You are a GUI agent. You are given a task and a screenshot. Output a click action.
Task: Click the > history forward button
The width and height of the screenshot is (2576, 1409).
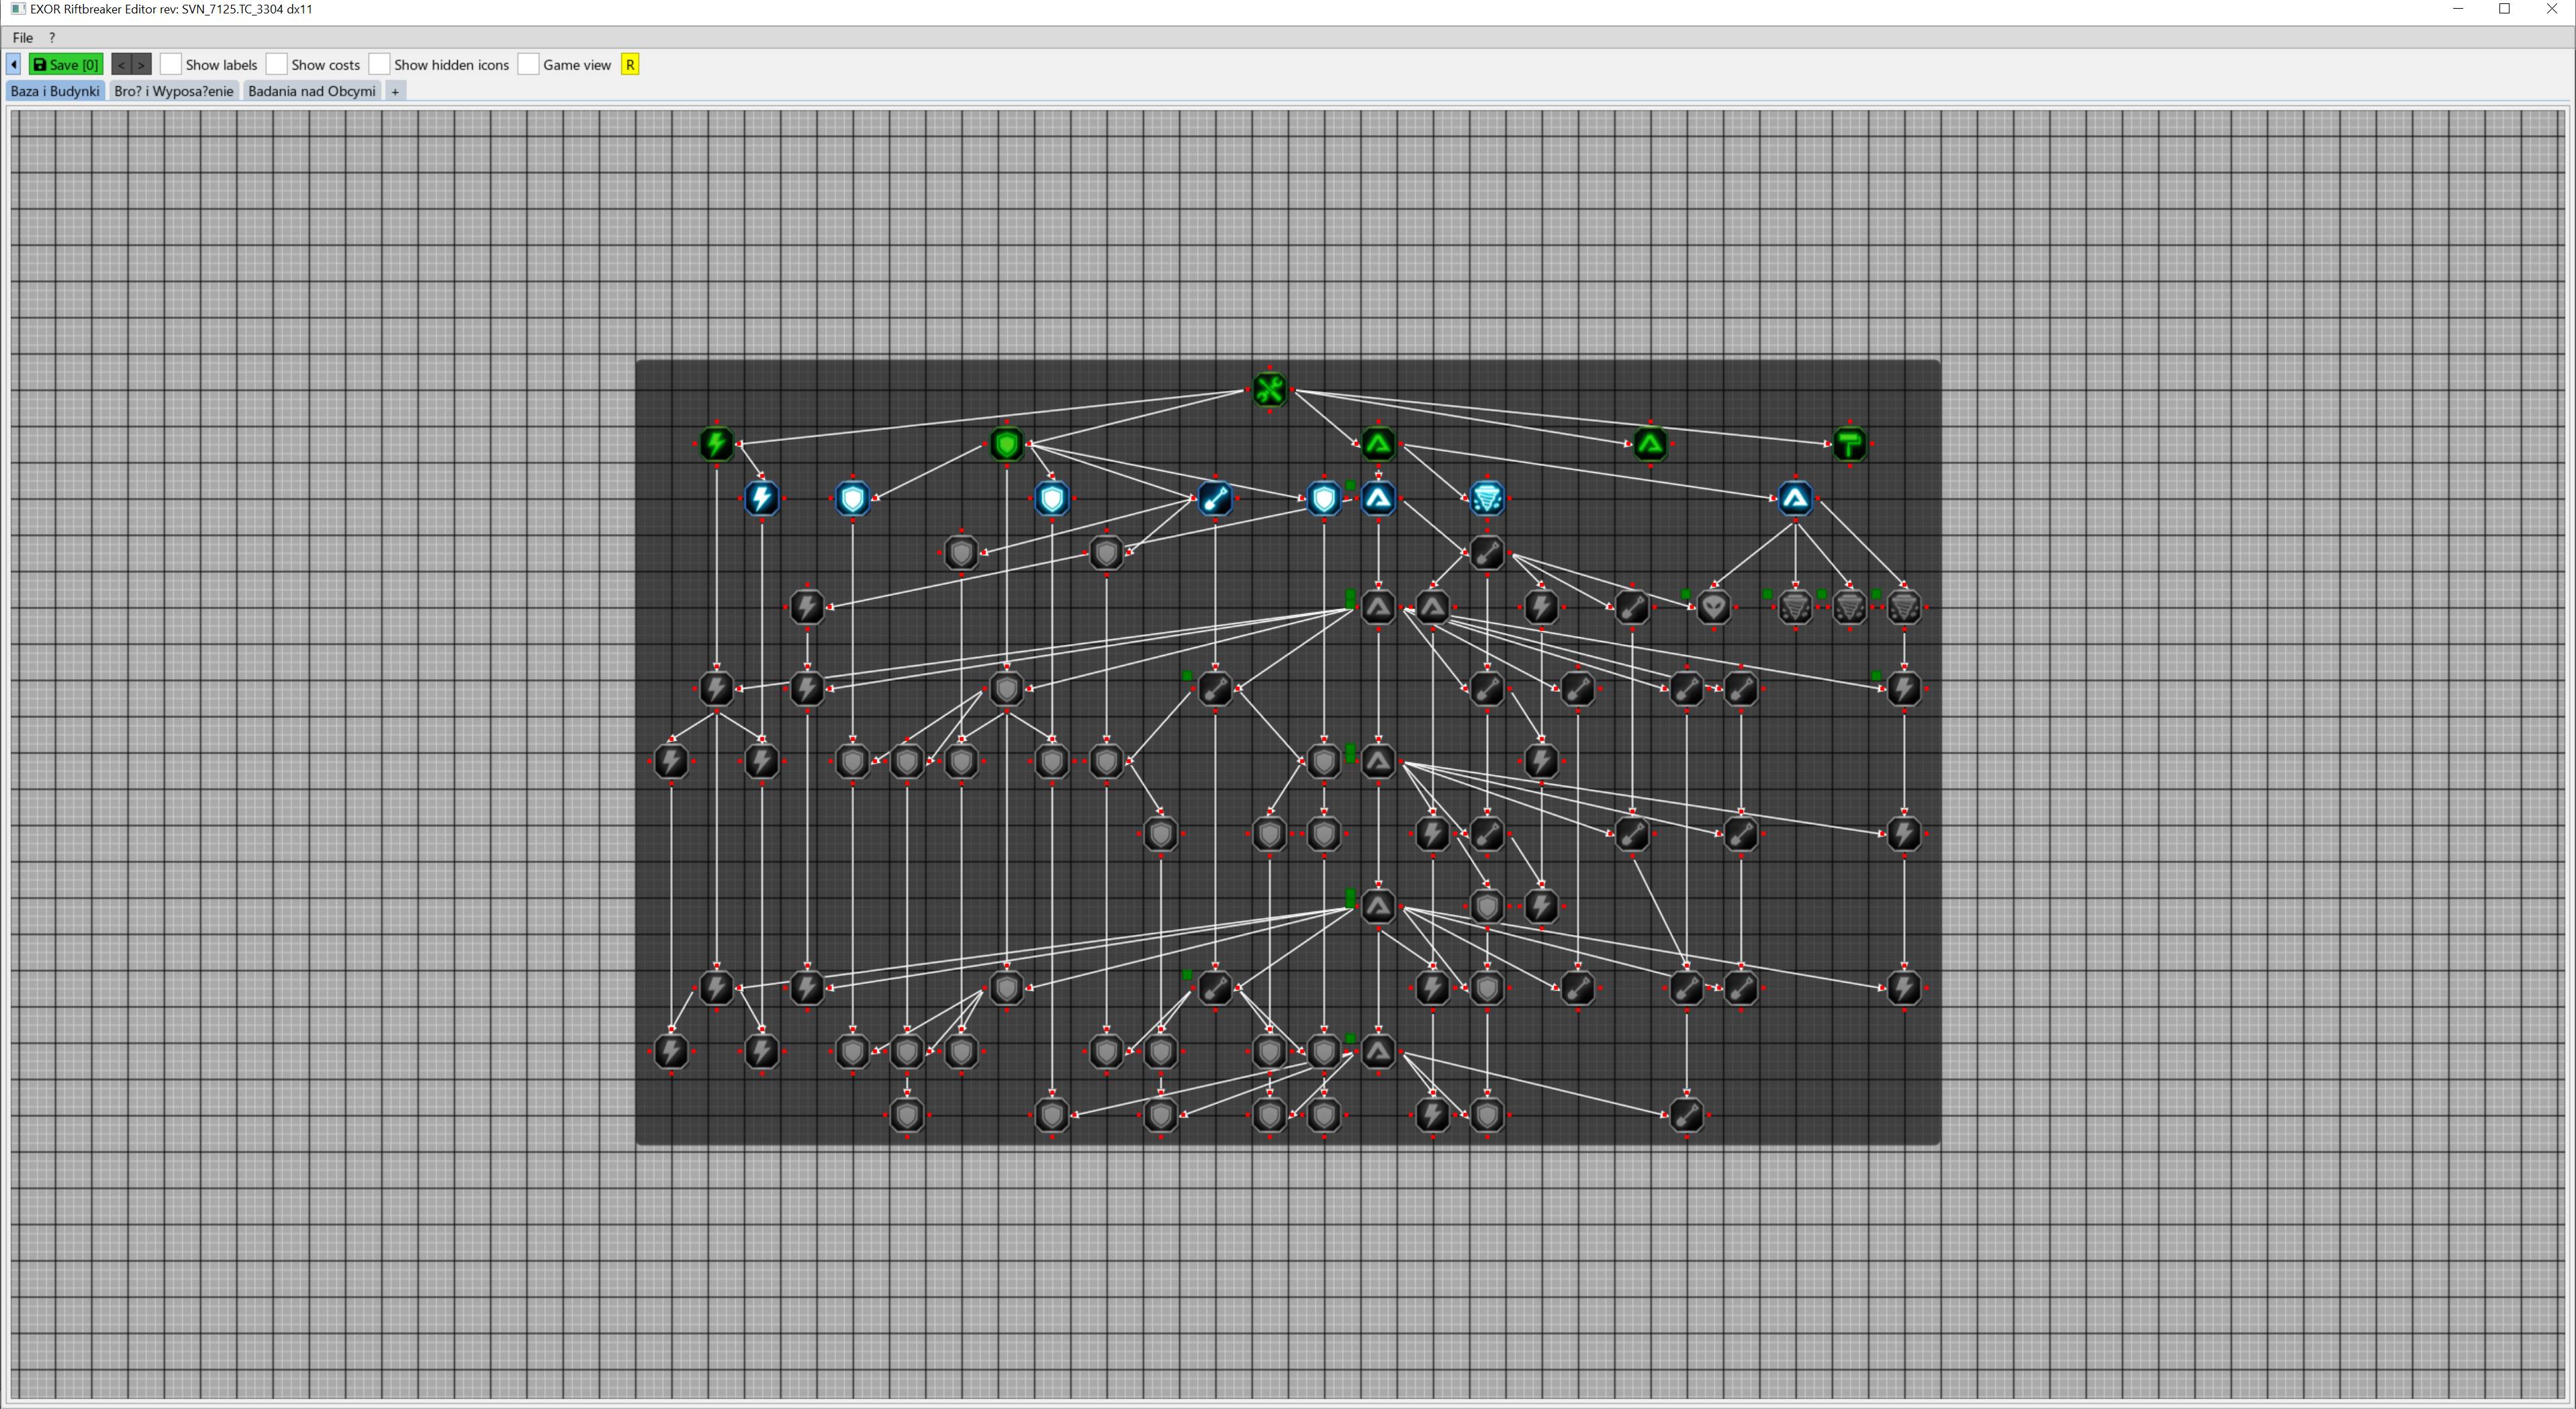coord(141,64)
